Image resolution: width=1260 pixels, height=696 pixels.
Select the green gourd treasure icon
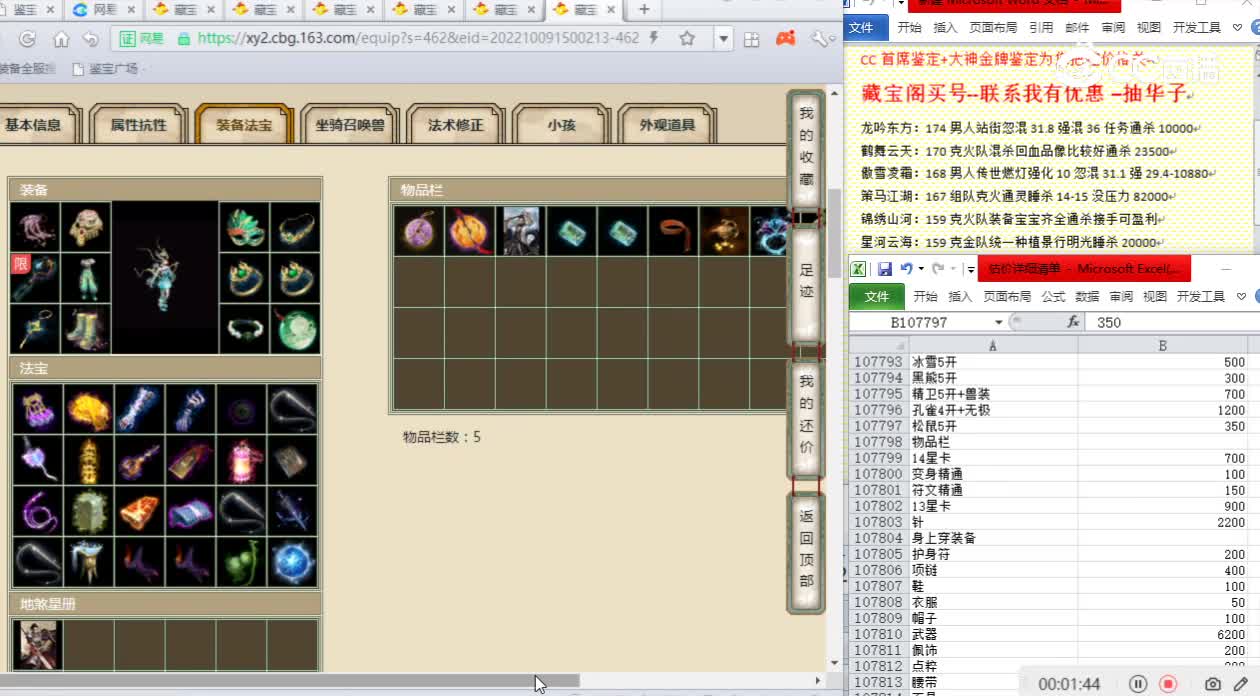tap(242, 562)
